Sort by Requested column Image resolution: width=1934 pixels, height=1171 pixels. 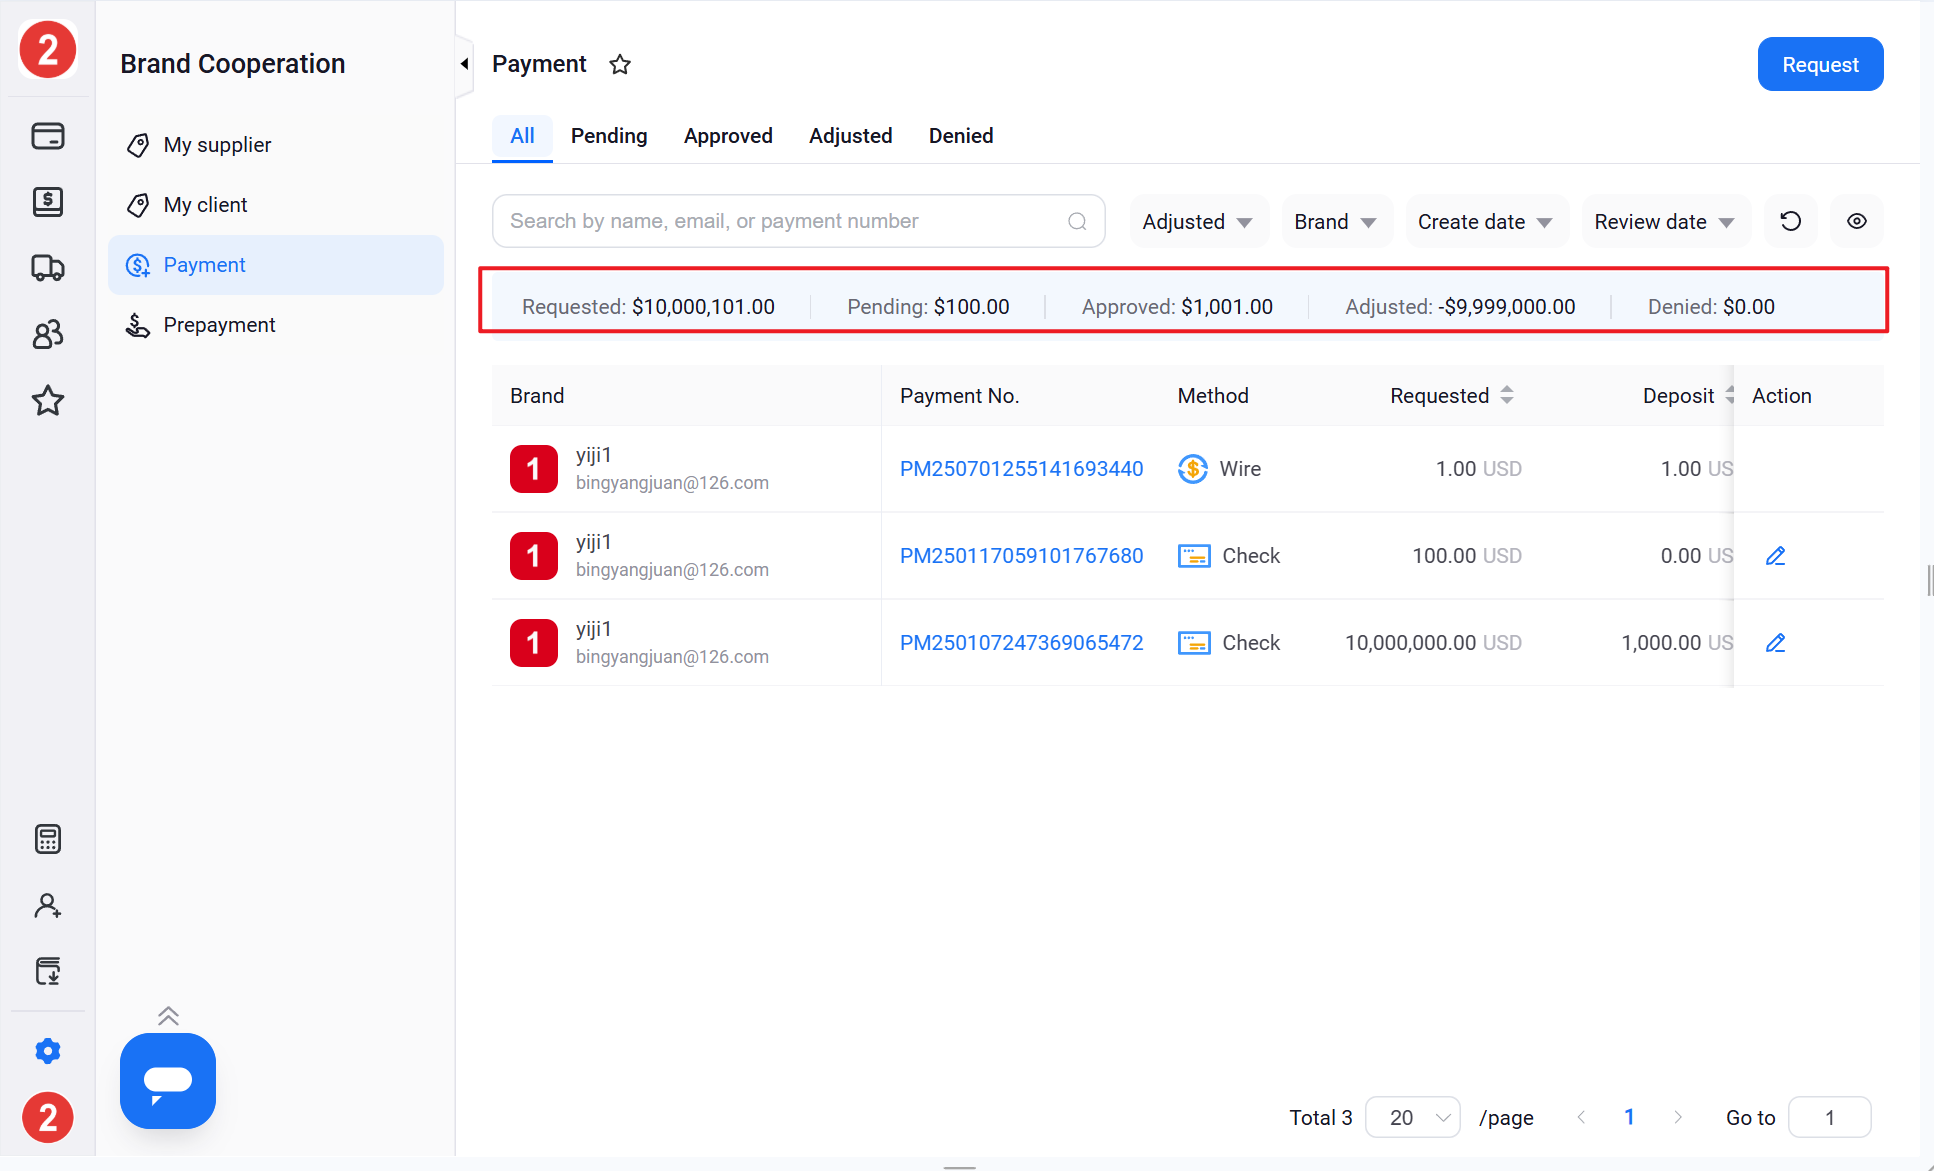coord(1506,395)
